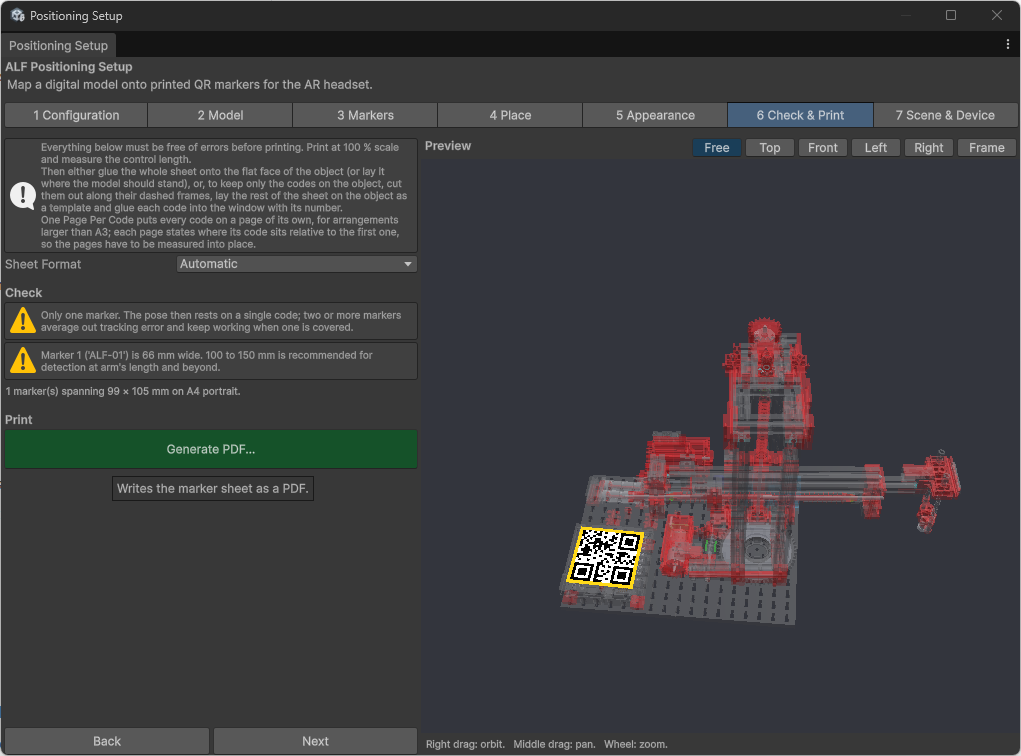Frame the model in preview
The height and width of the screenshot is (756, 1021).
click(986, 148)
